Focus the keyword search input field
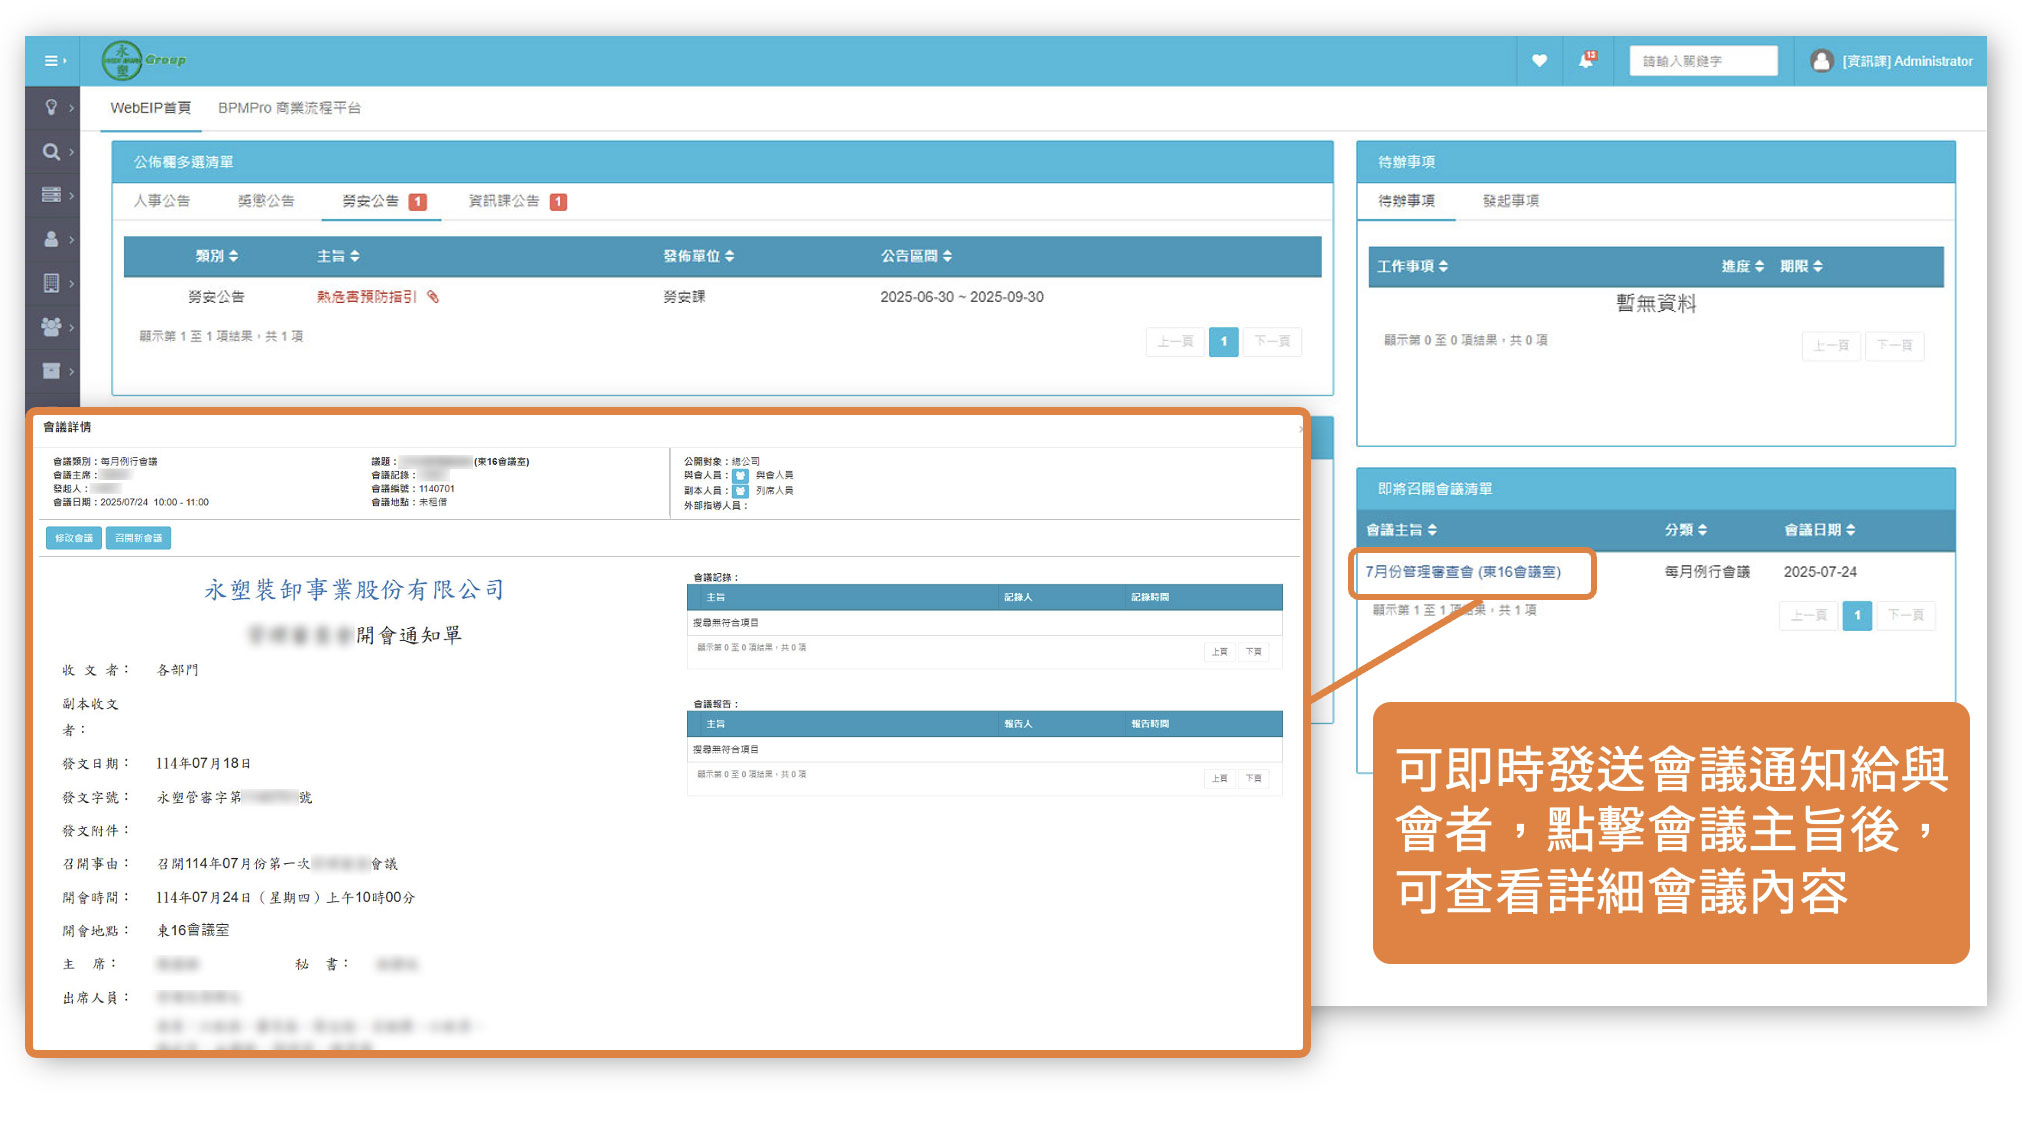 pyautogui.click(x=1703, y=61)
